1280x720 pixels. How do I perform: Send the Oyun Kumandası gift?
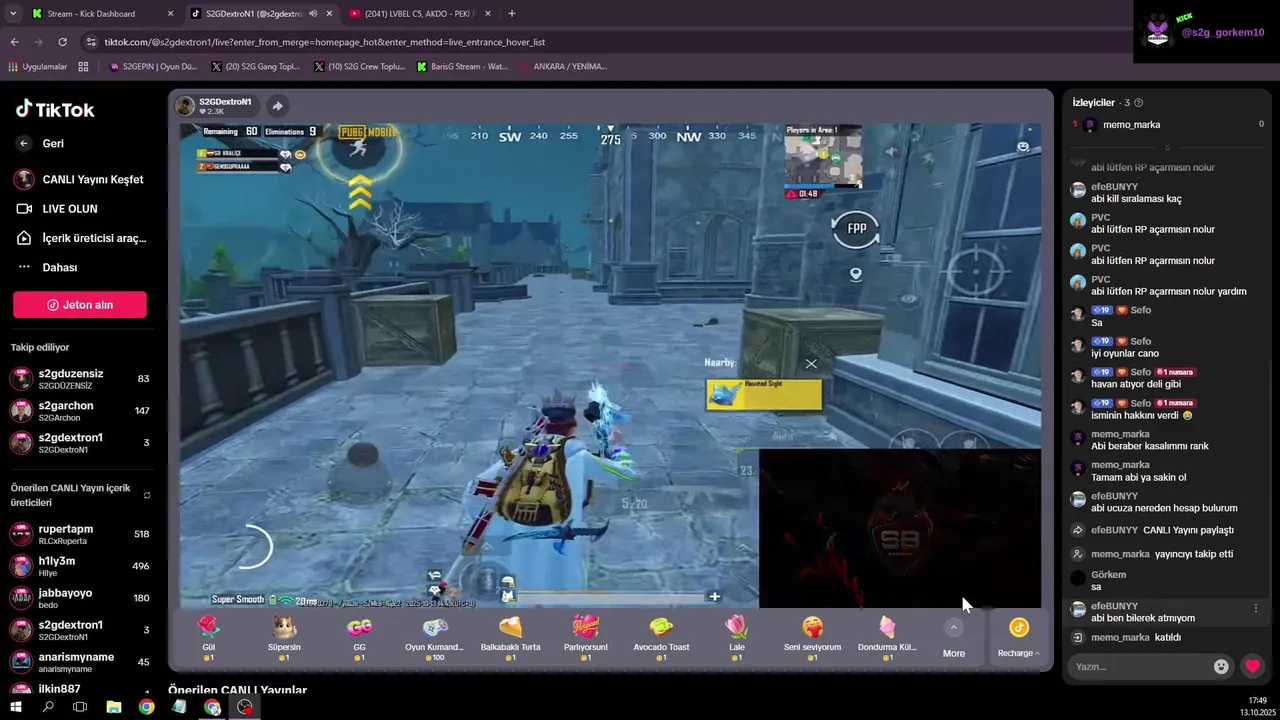pos(434,637)
